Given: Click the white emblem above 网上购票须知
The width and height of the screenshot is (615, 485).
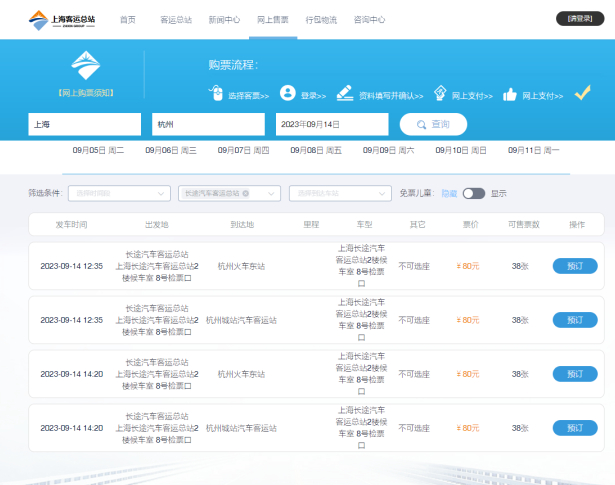Looking at the screenshot, I should [x=85, y=65].
